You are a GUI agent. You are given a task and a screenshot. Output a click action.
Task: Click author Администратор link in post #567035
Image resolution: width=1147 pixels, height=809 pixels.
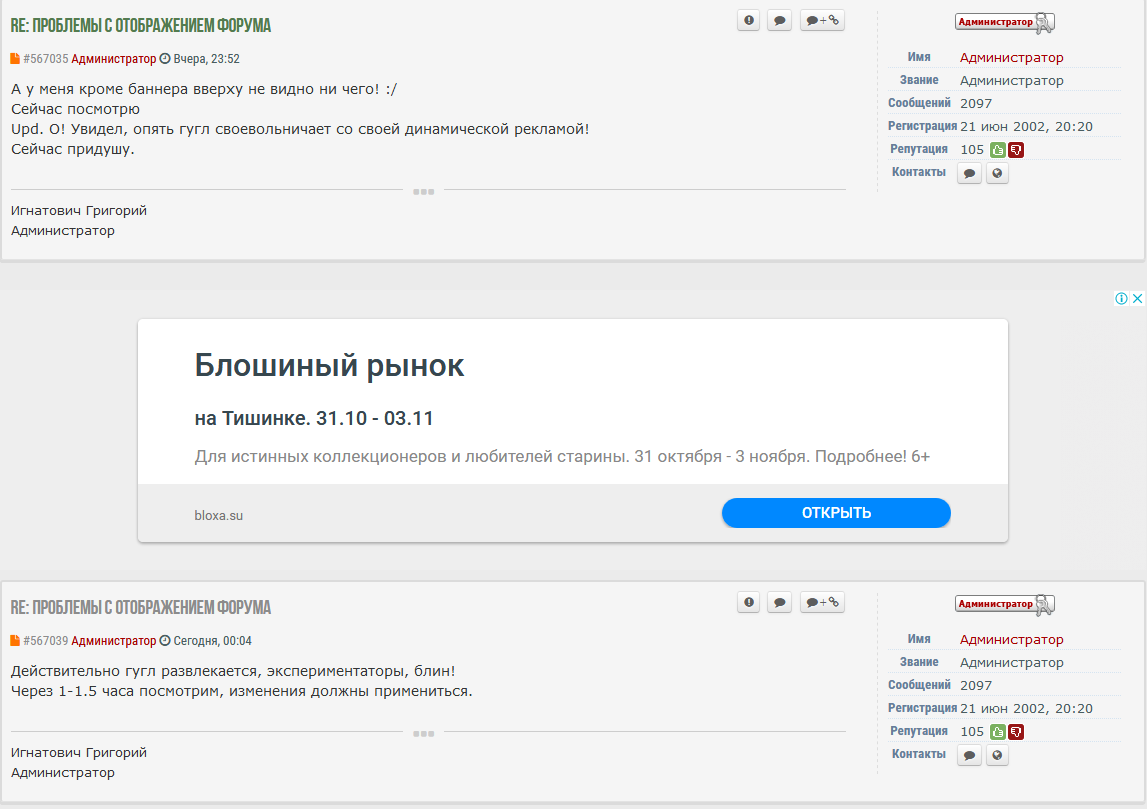[113, 59]
